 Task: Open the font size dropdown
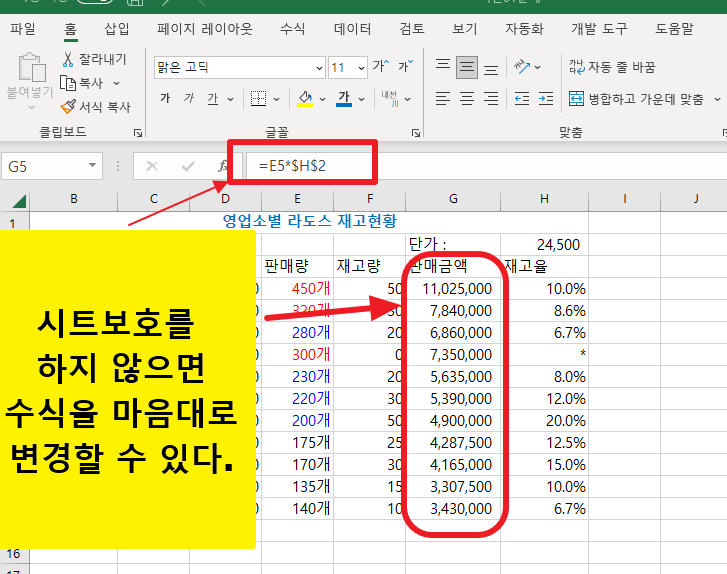tap(361, 68)
